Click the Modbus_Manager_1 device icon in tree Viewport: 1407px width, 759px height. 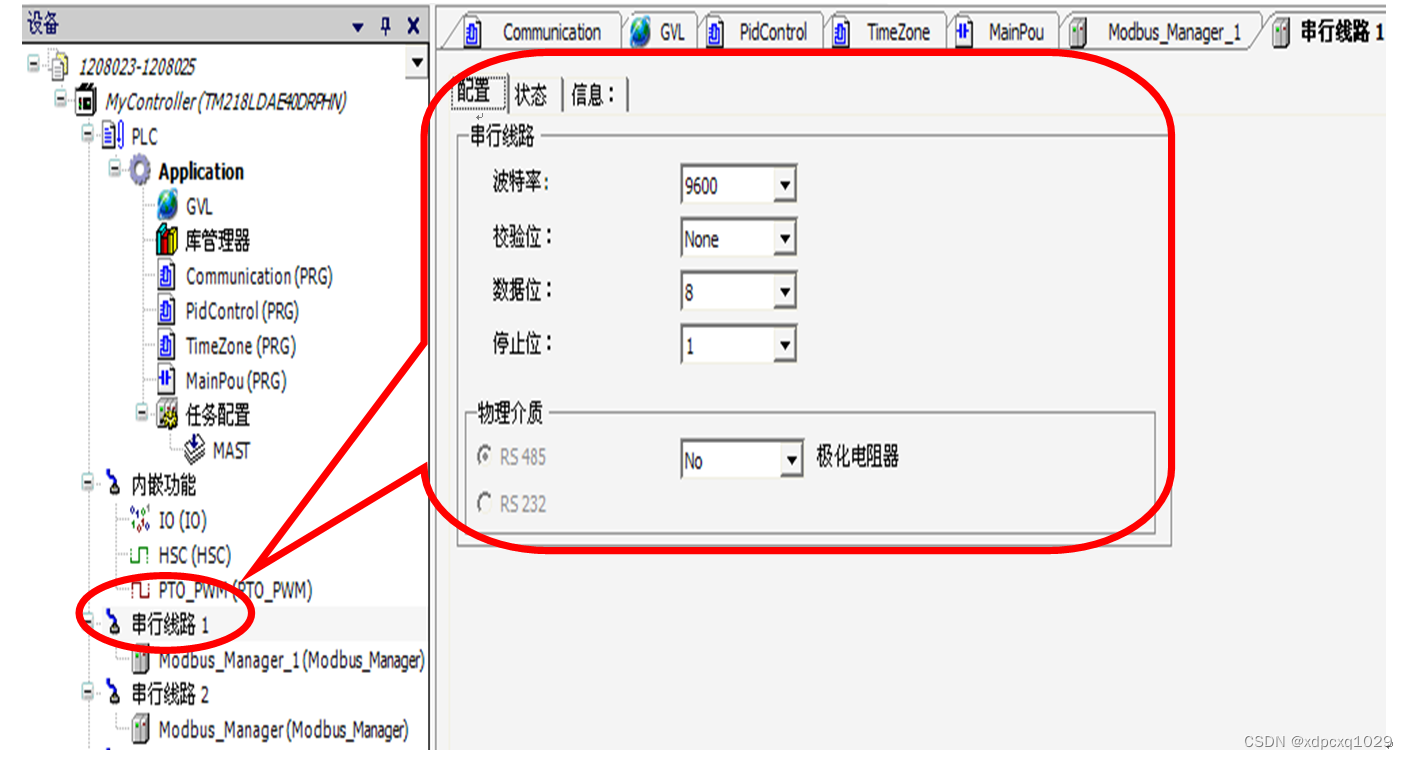[x=141, y=660]
